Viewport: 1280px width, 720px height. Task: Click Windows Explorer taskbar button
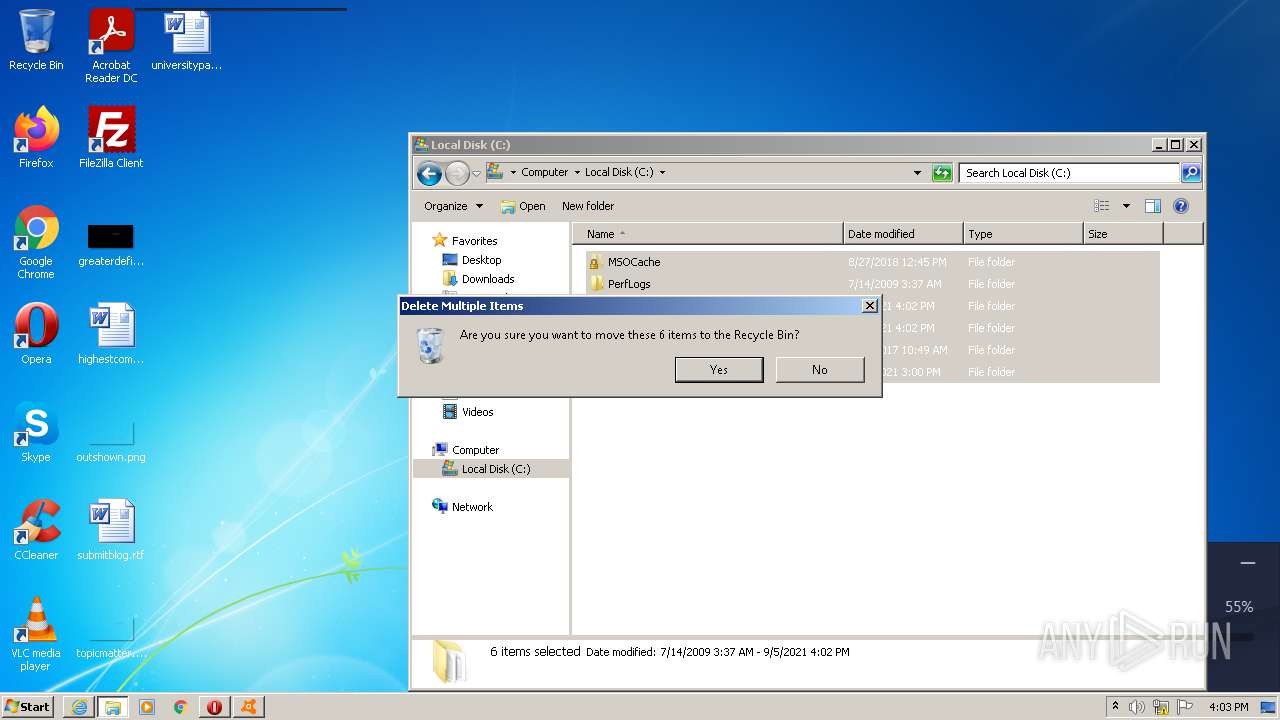click(x=113, y=707)
